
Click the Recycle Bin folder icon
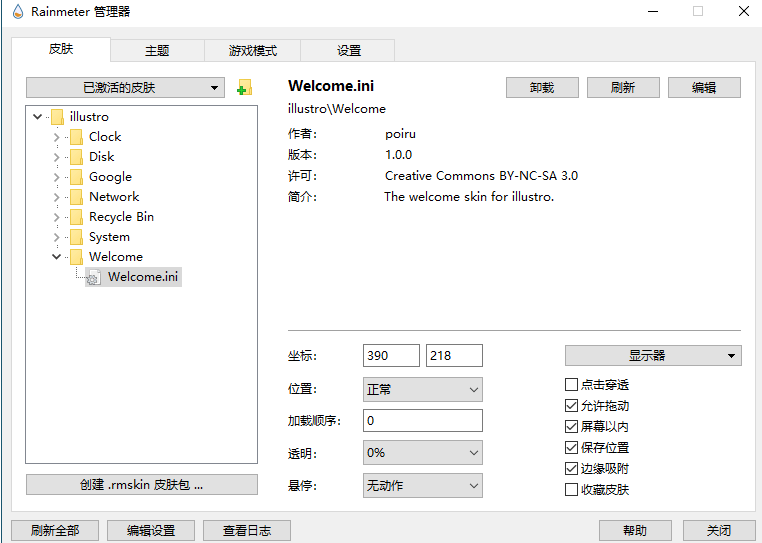[x=76, y=217]
